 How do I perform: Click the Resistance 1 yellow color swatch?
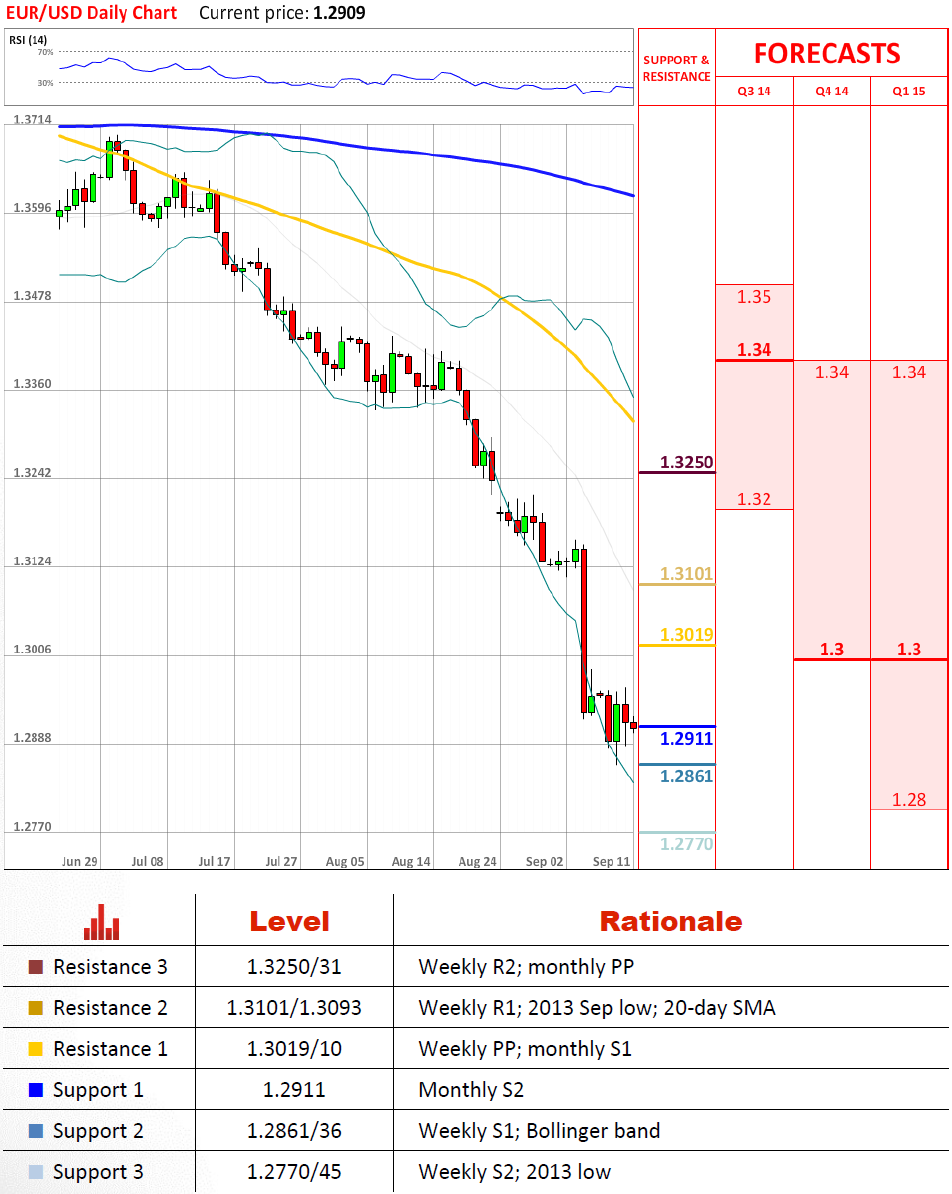coord(36,1049)
